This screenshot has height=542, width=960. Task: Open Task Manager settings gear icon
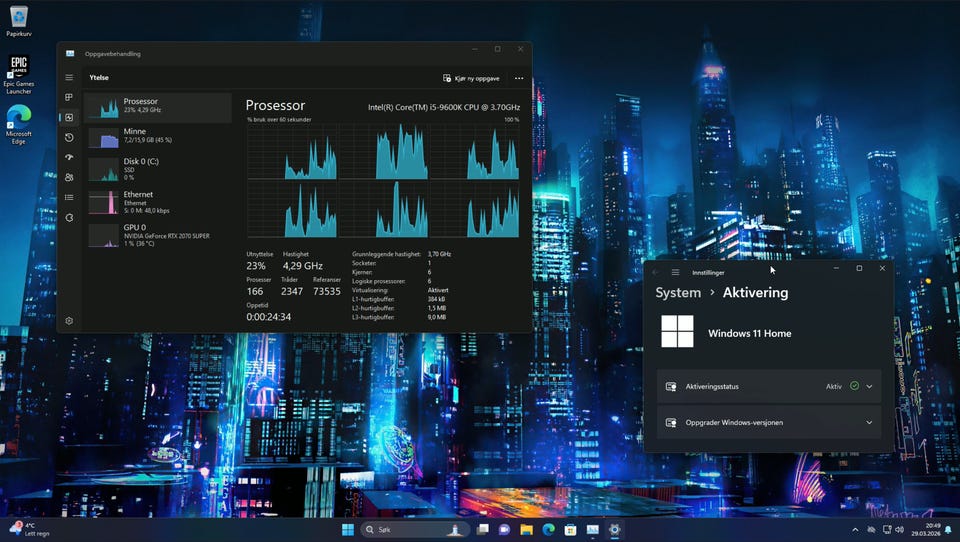point(69,321)
